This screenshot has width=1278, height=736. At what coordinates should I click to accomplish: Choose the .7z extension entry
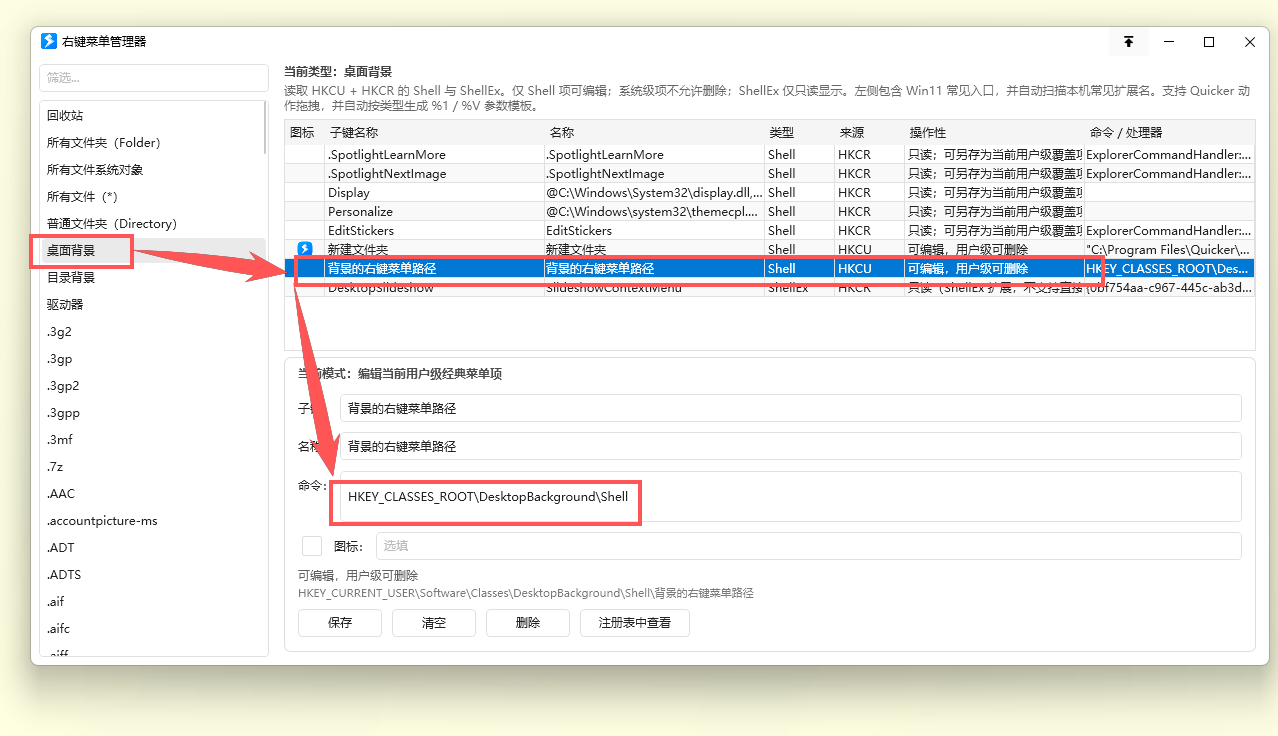55,467
